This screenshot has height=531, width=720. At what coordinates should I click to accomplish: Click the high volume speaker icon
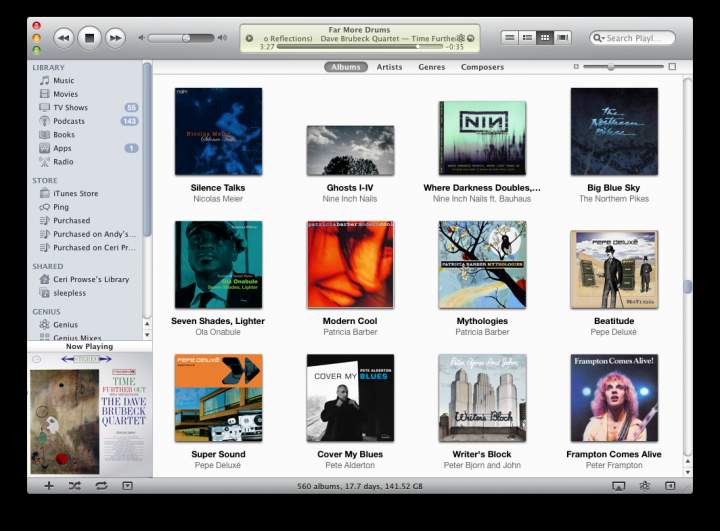[222, 38]
